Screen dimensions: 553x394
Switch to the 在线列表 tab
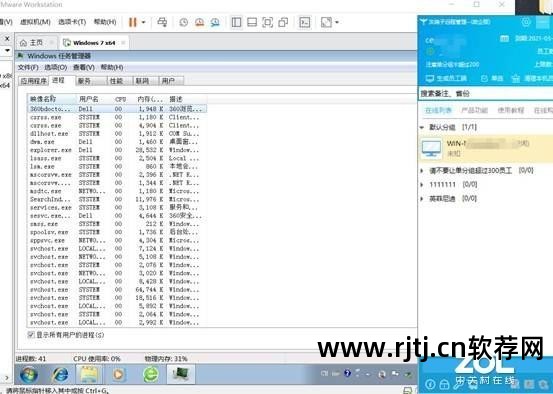tap(438, 111)
